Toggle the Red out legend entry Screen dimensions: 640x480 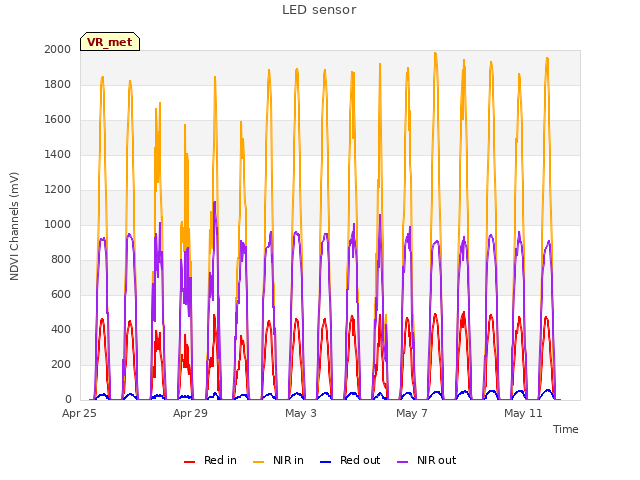point(350,460)
